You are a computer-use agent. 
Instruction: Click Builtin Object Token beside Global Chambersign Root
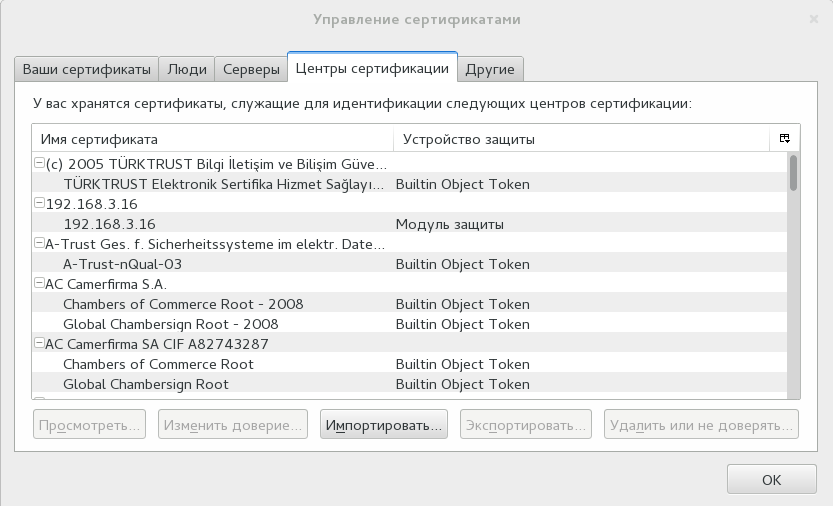tap(462, 384)
